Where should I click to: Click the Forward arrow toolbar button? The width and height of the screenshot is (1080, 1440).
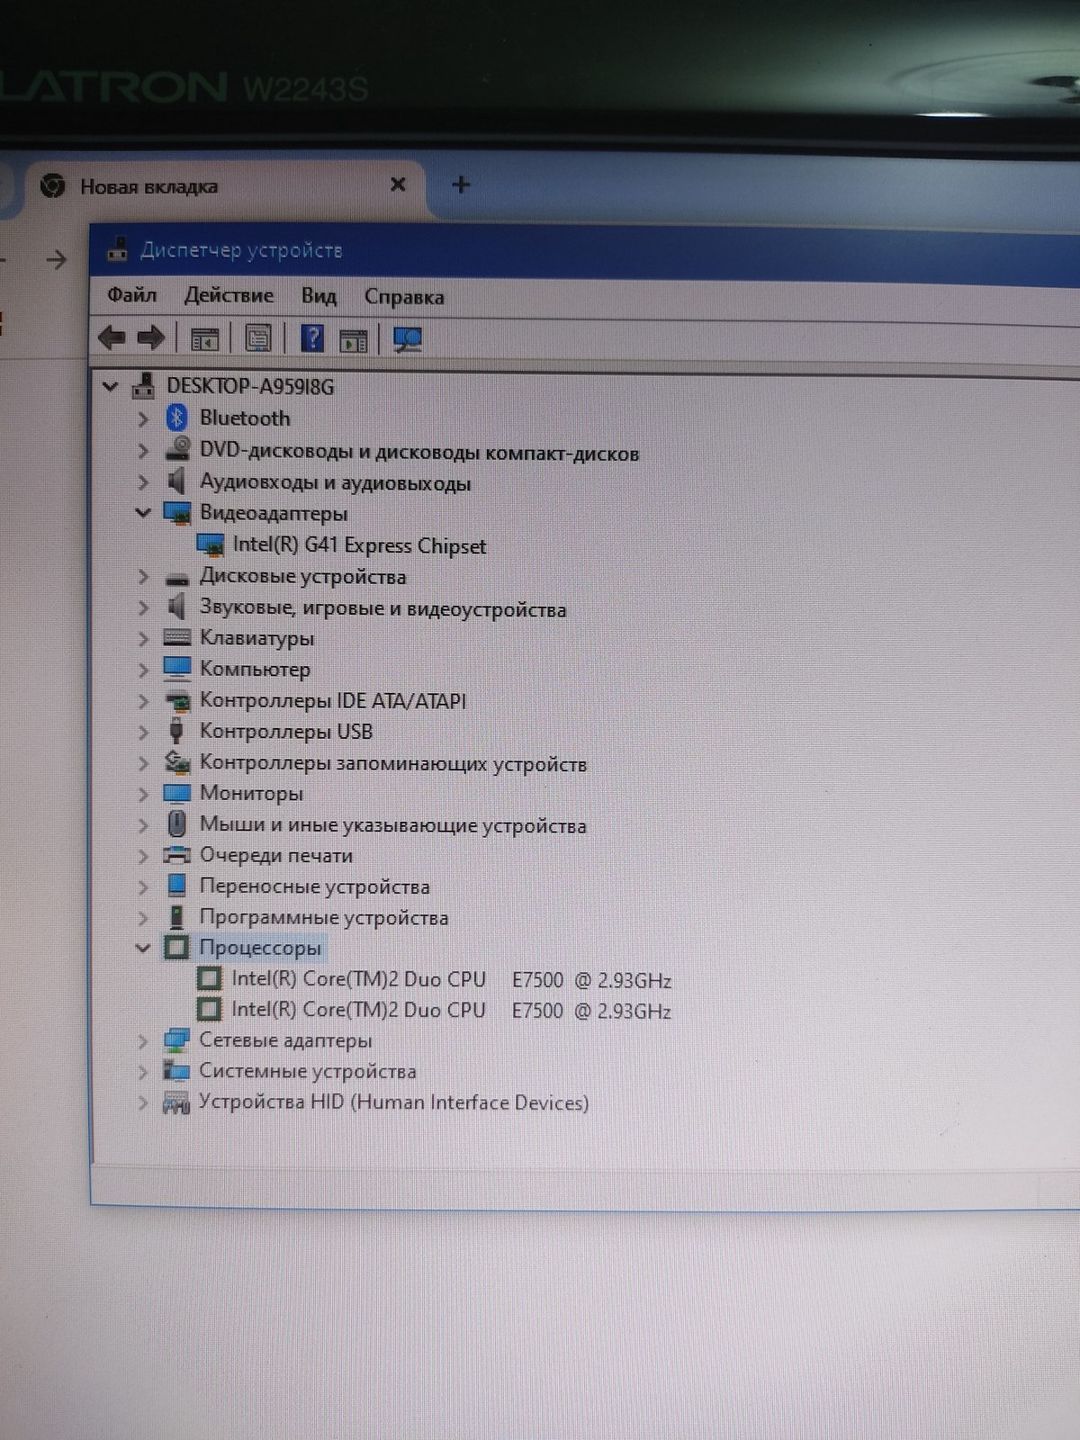[151, 338]
